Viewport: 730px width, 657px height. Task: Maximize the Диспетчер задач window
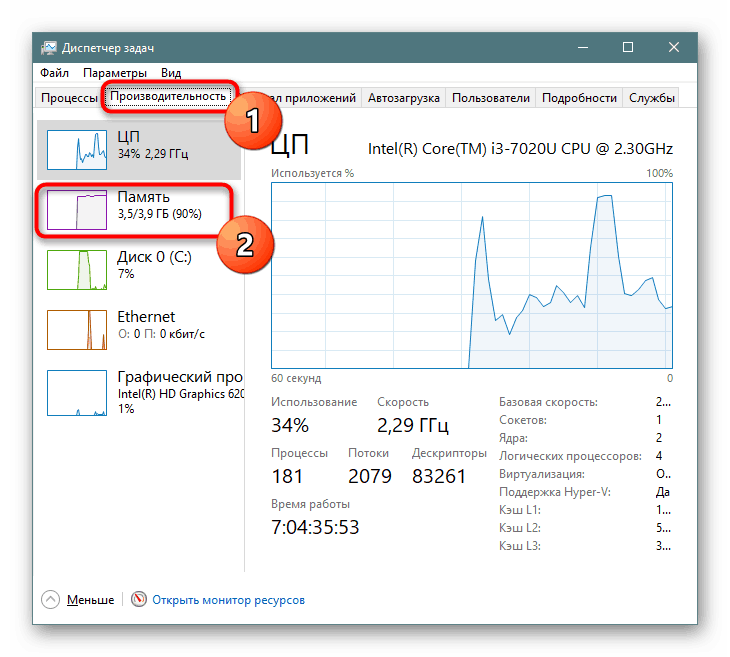coord(628,47)
